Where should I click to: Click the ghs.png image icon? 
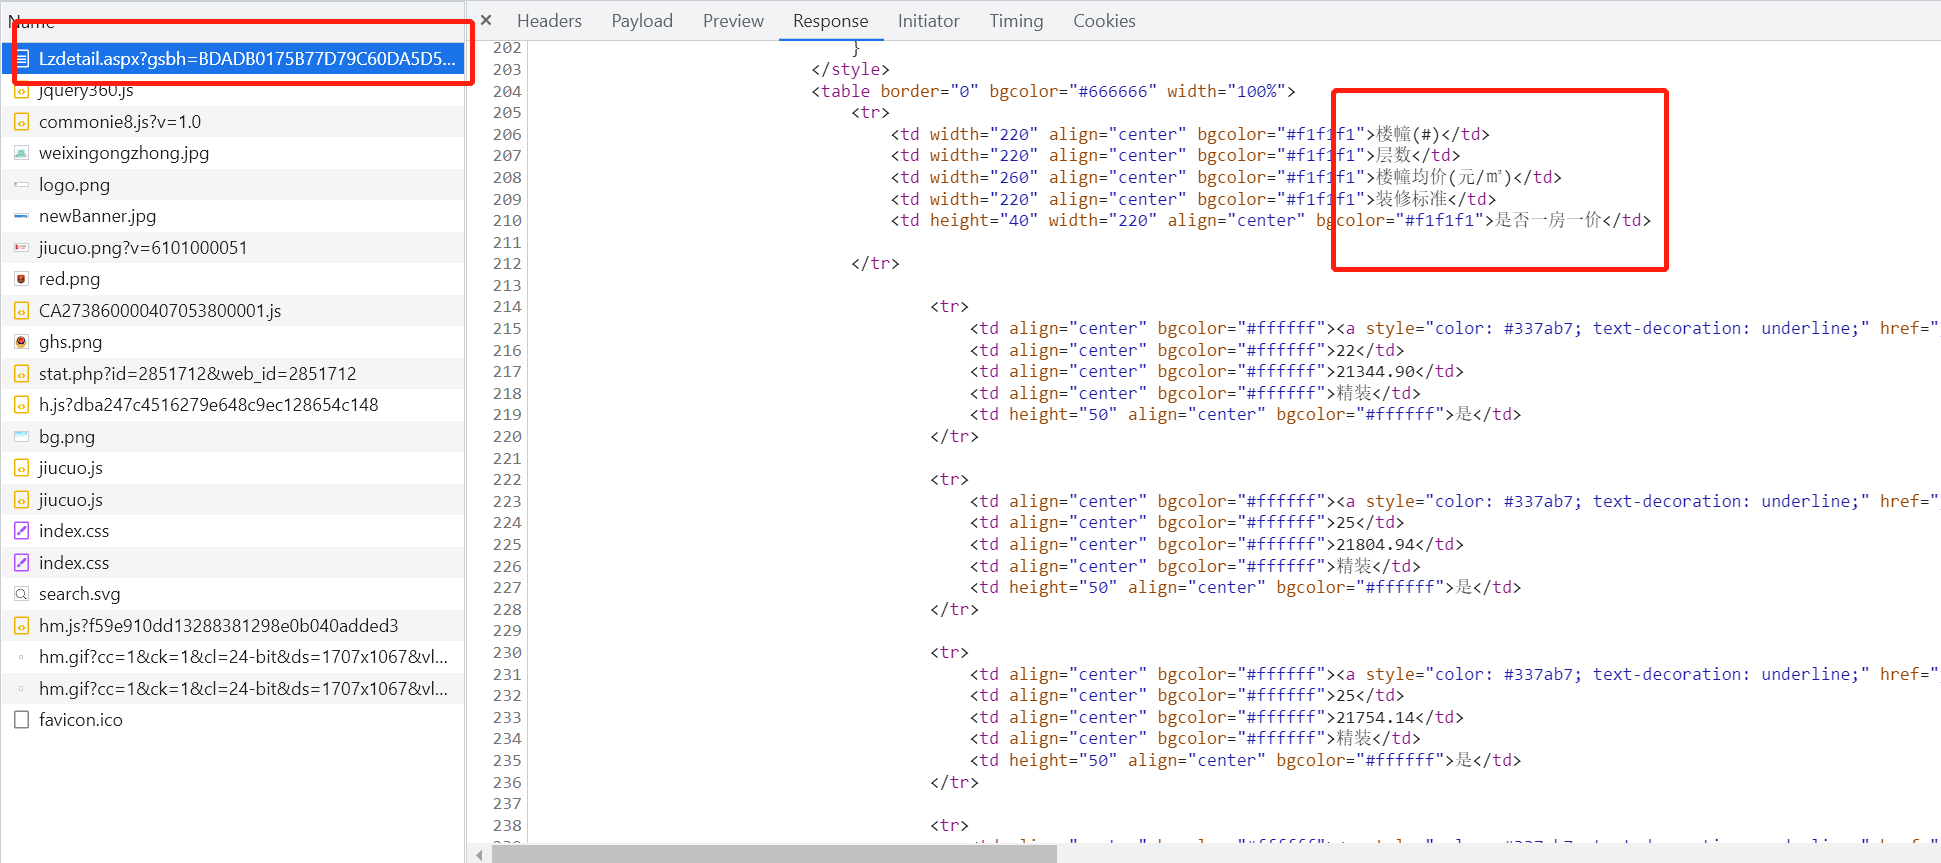[x=21, y=342]
